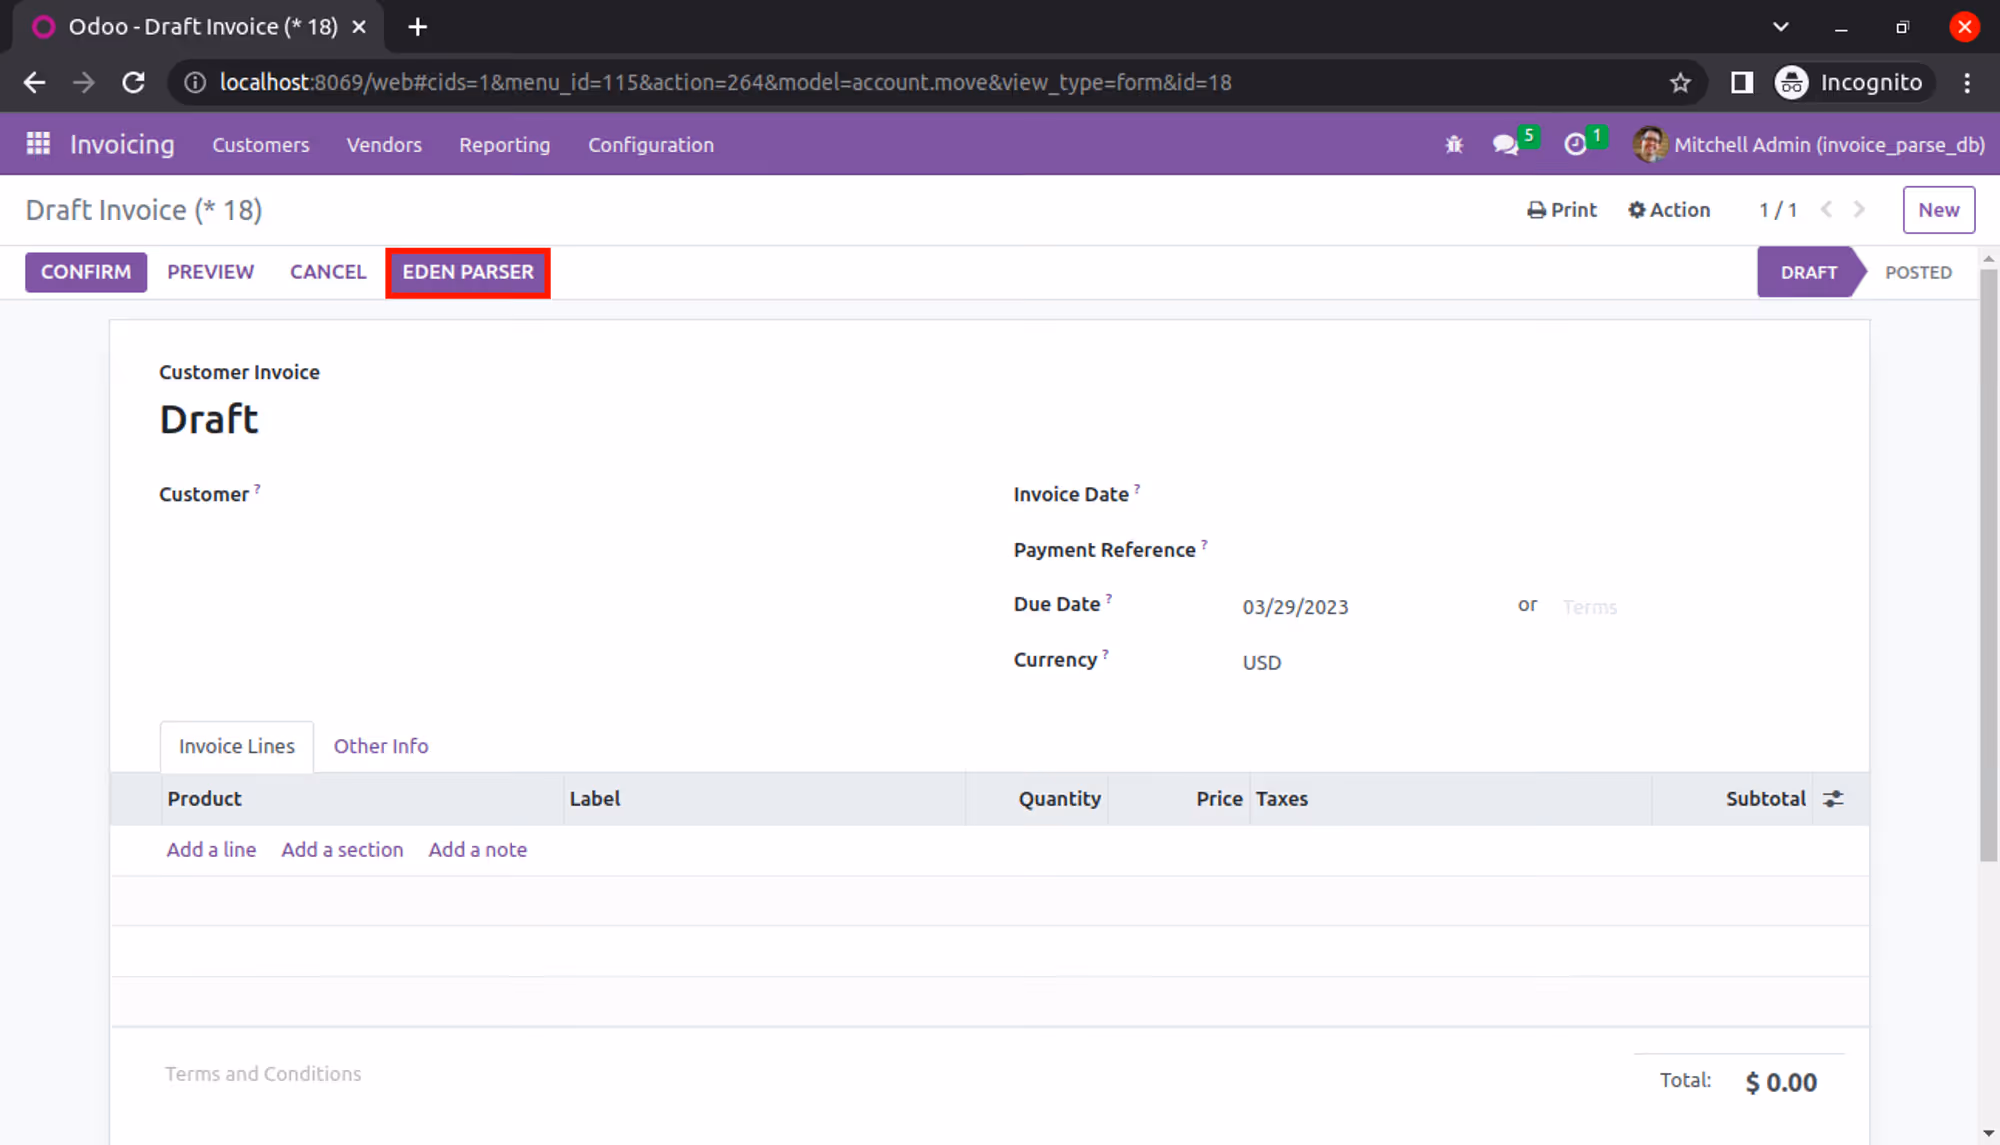Open the Chrome three-dot menu
Screen dimensions: 2000x1145
(1967, 83)
